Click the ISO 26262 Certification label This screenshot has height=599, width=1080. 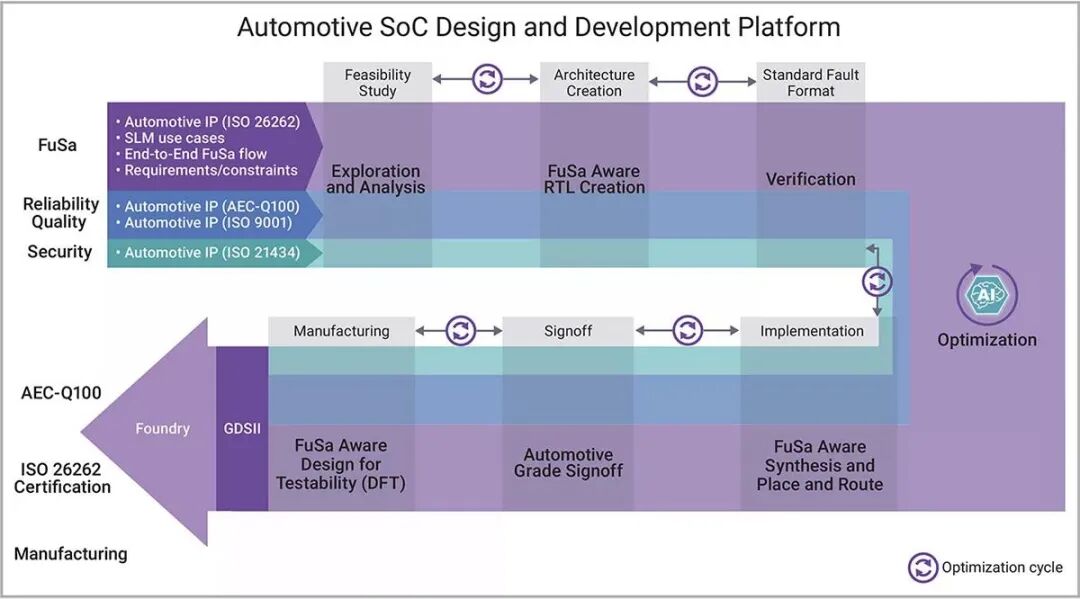(x=62, y=478)
